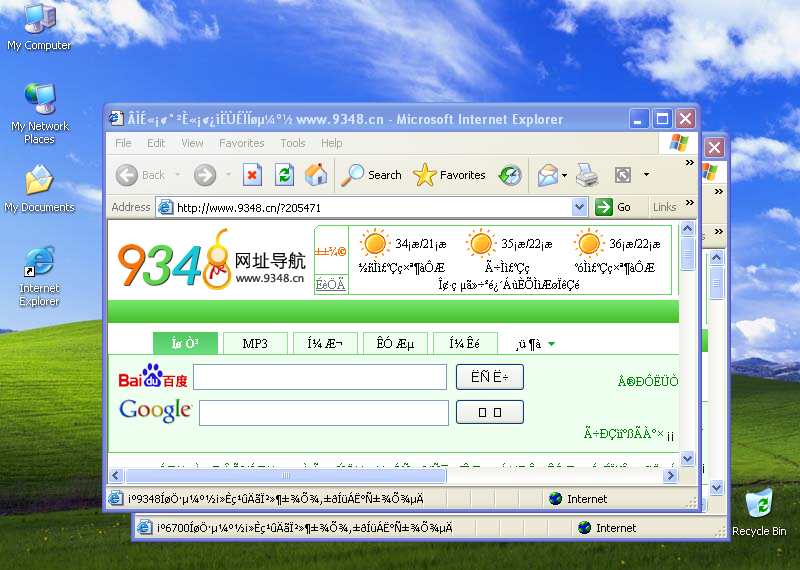Open the address bar URL dropdown
The image size is (800, 570).
click(x=579, y=207)
